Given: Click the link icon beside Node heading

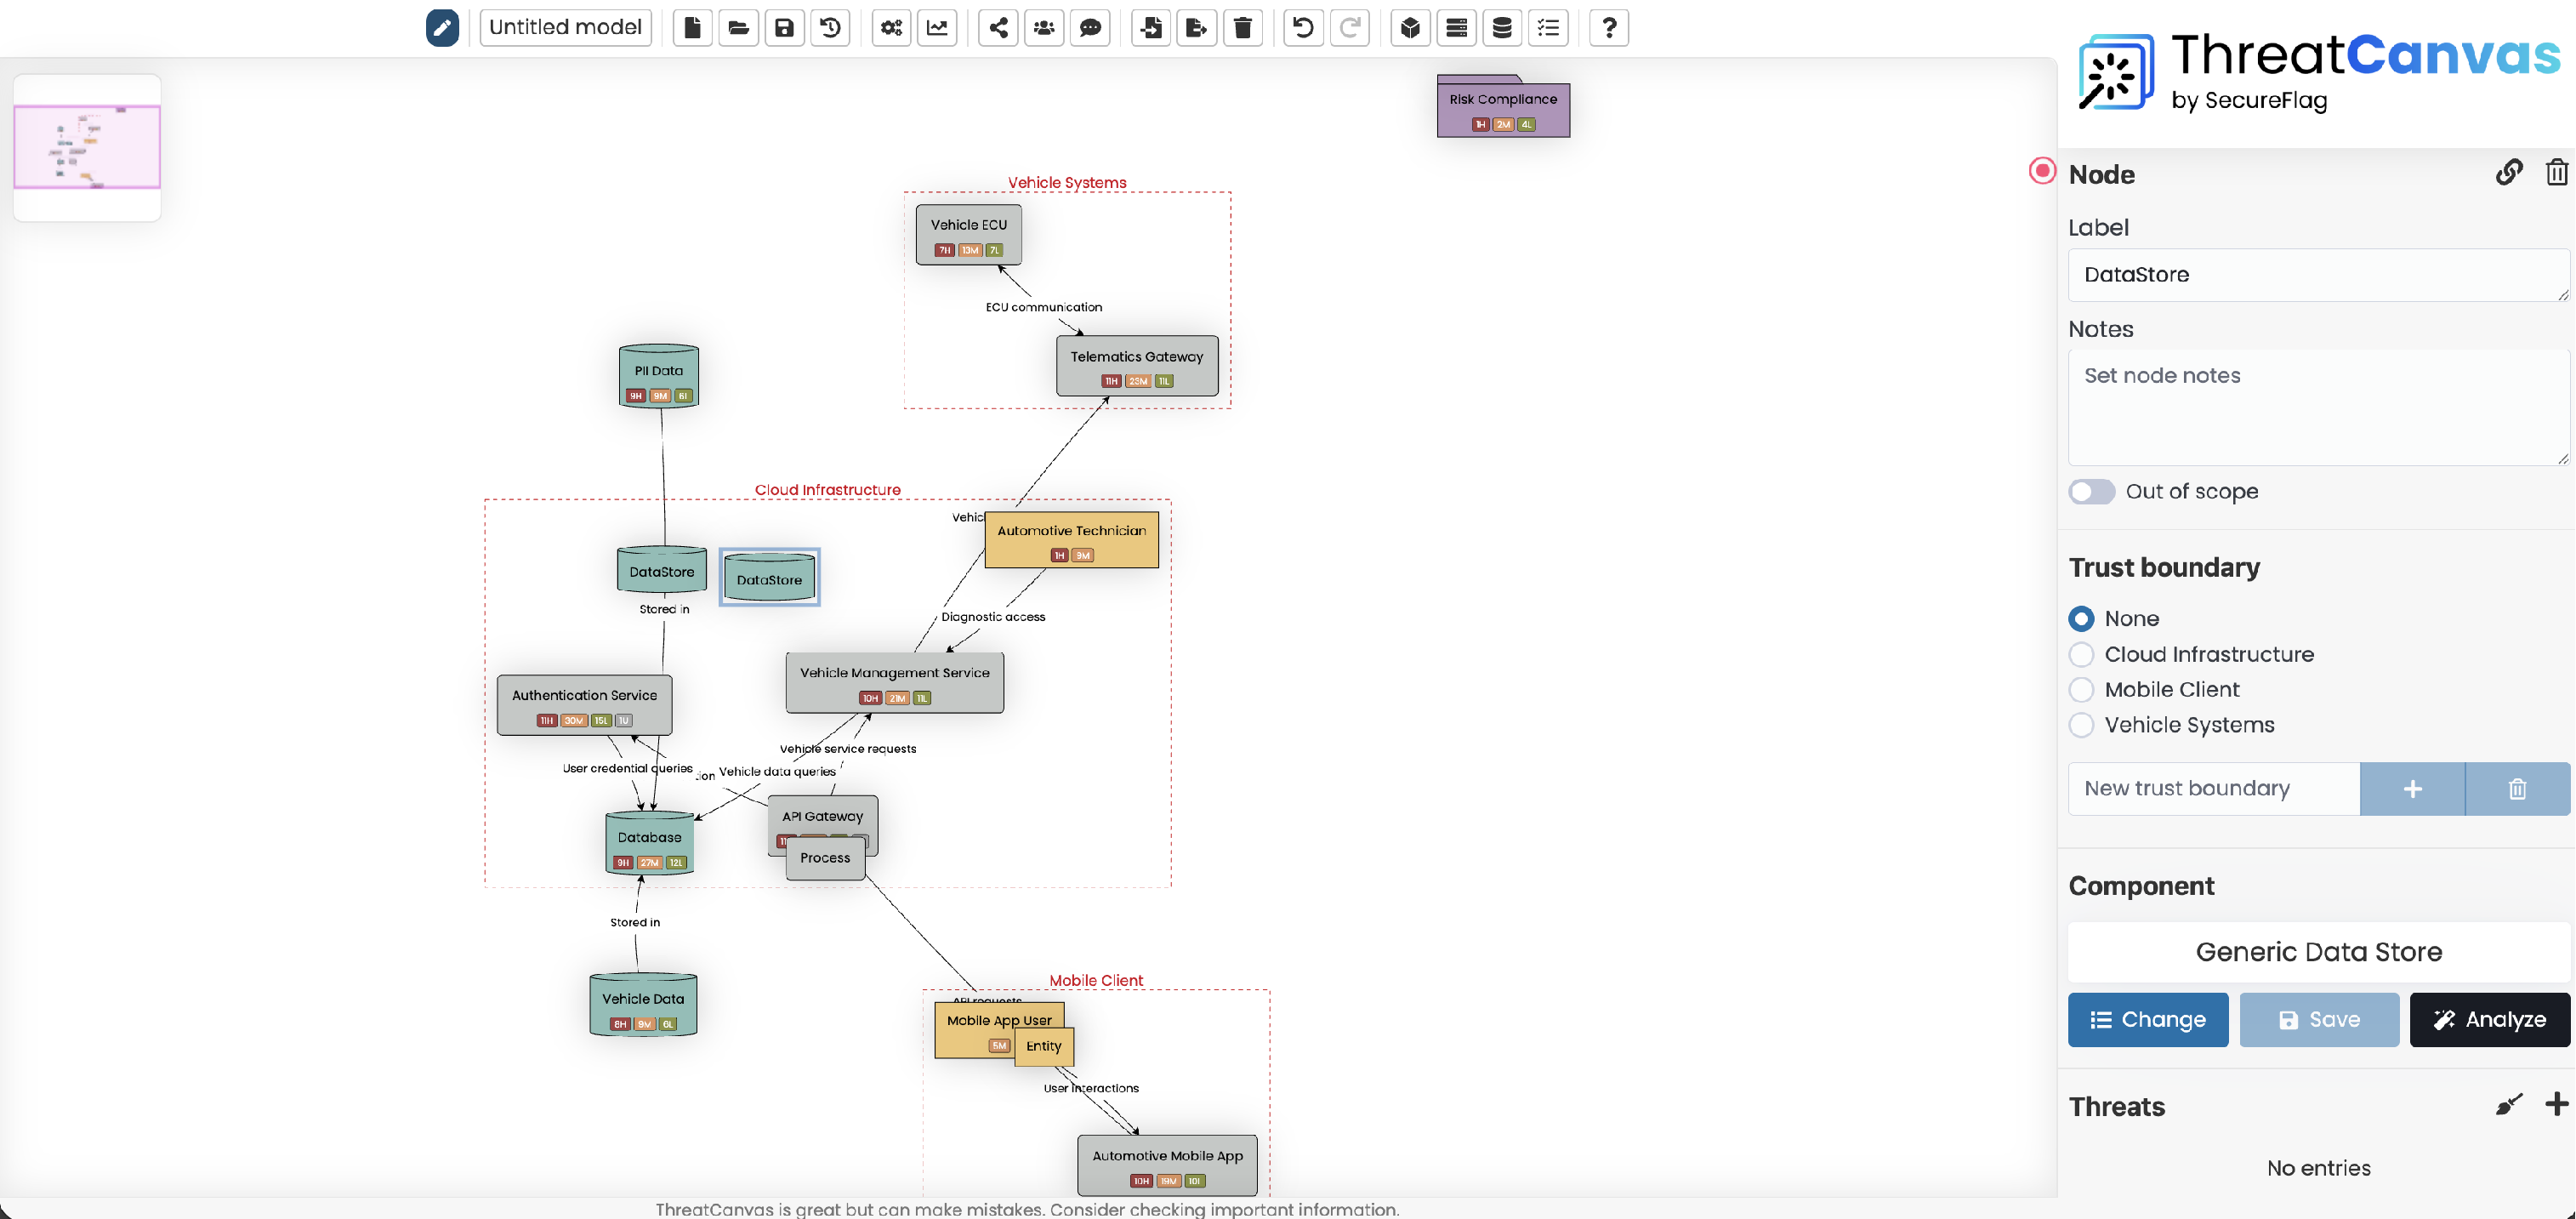Looking at the screenshot, I should point(2508,173).
